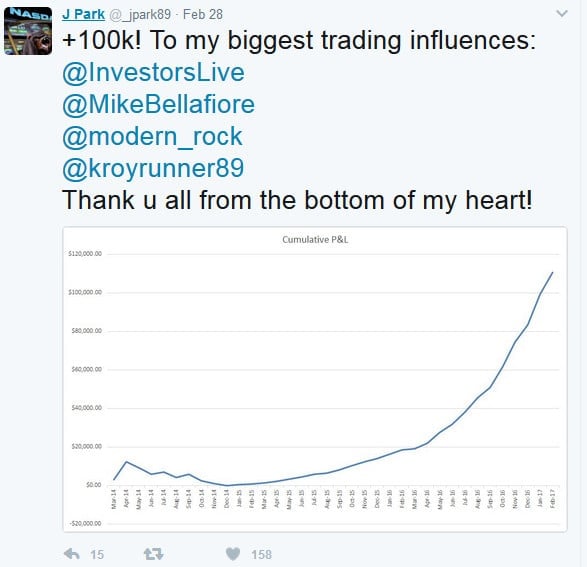Open the @kroyrunner89 mention
Image resolution: width=587 pixels, height=567 pixels.
153,168
